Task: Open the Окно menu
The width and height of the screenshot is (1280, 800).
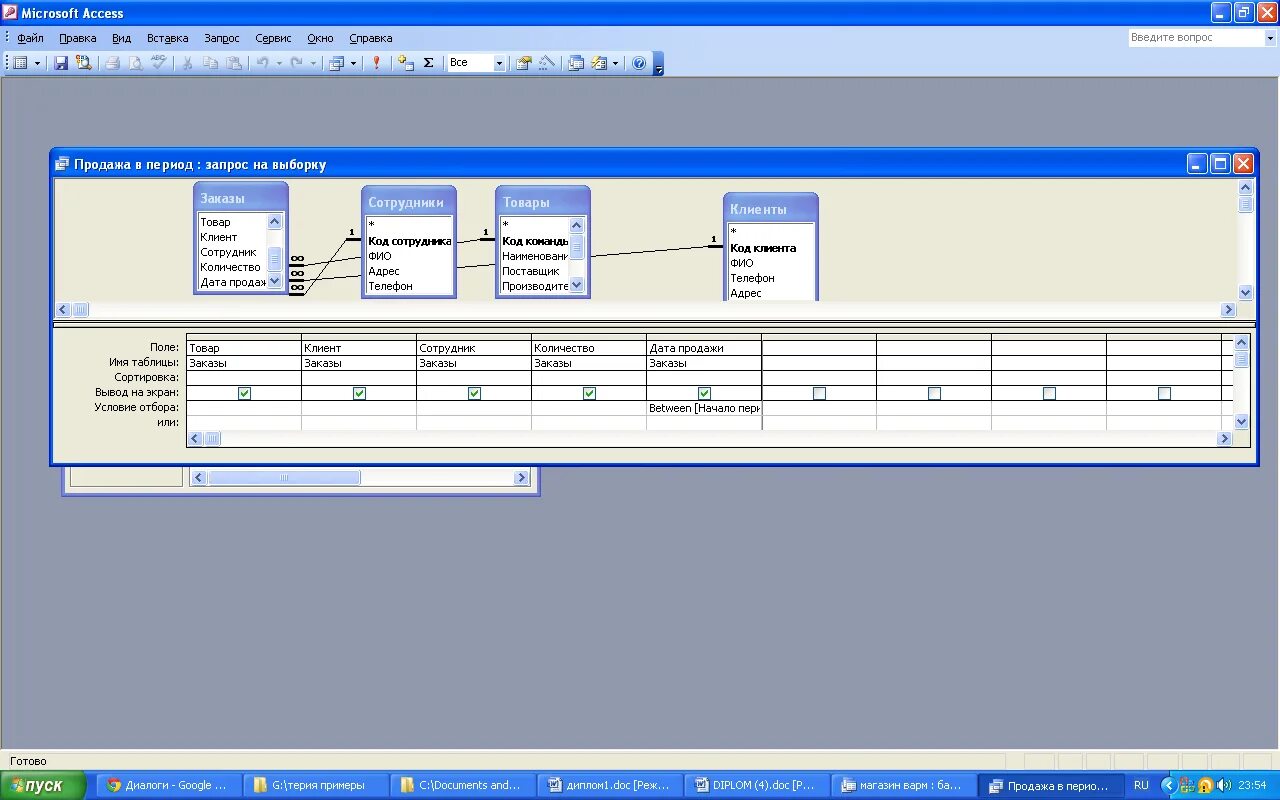Action: click(320, 38)
